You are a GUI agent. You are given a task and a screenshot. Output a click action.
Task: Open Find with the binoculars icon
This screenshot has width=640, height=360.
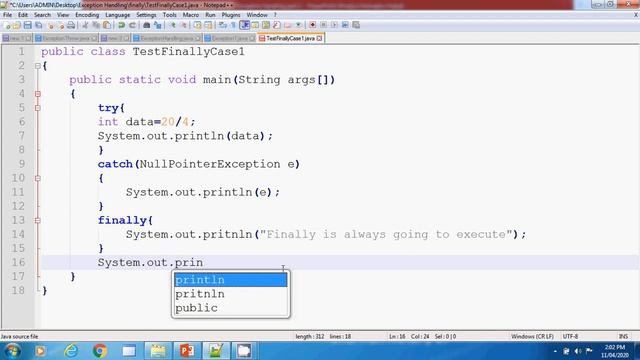click(147, 25)
